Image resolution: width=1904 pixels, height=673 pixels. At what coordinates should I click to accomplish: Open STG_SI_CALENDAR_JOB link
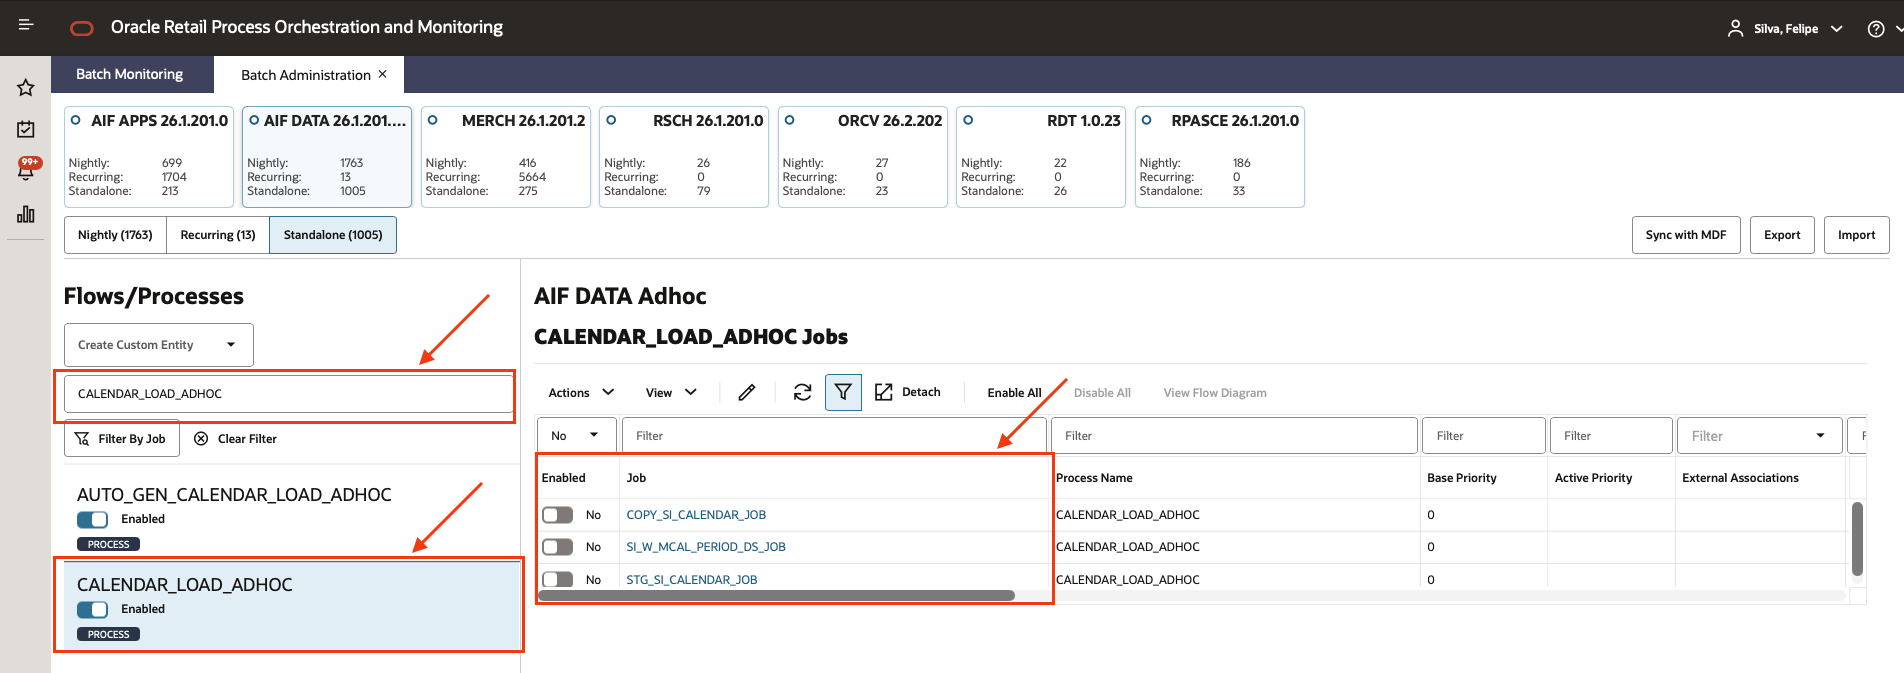pyautogui.click(x=692, y=580)
